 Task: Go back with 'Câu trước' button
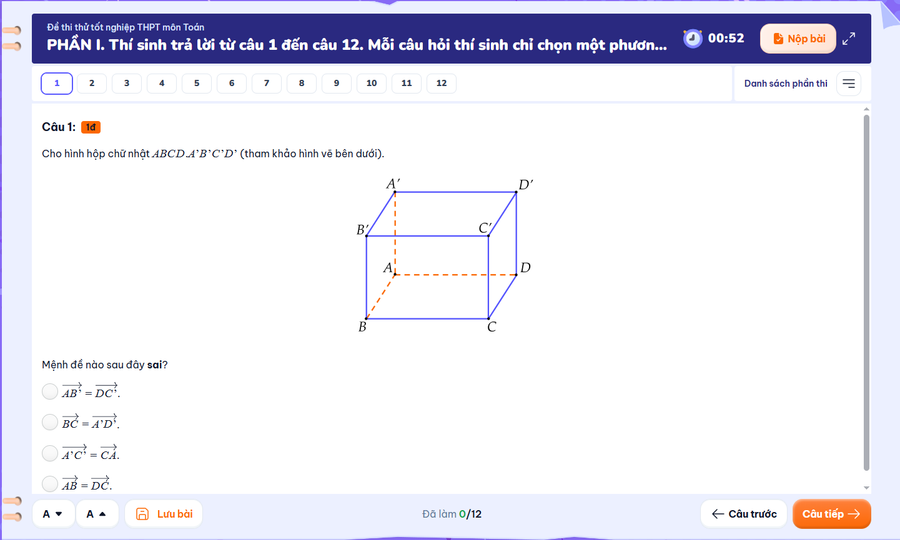pos(743,514)
